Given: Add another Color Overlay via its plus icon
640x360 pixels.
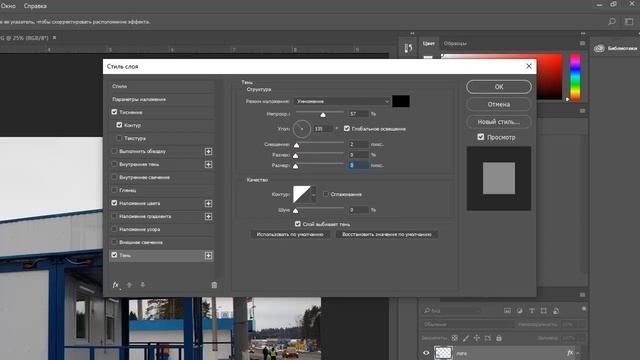Looking at the screenshot, I should (208, 203).
